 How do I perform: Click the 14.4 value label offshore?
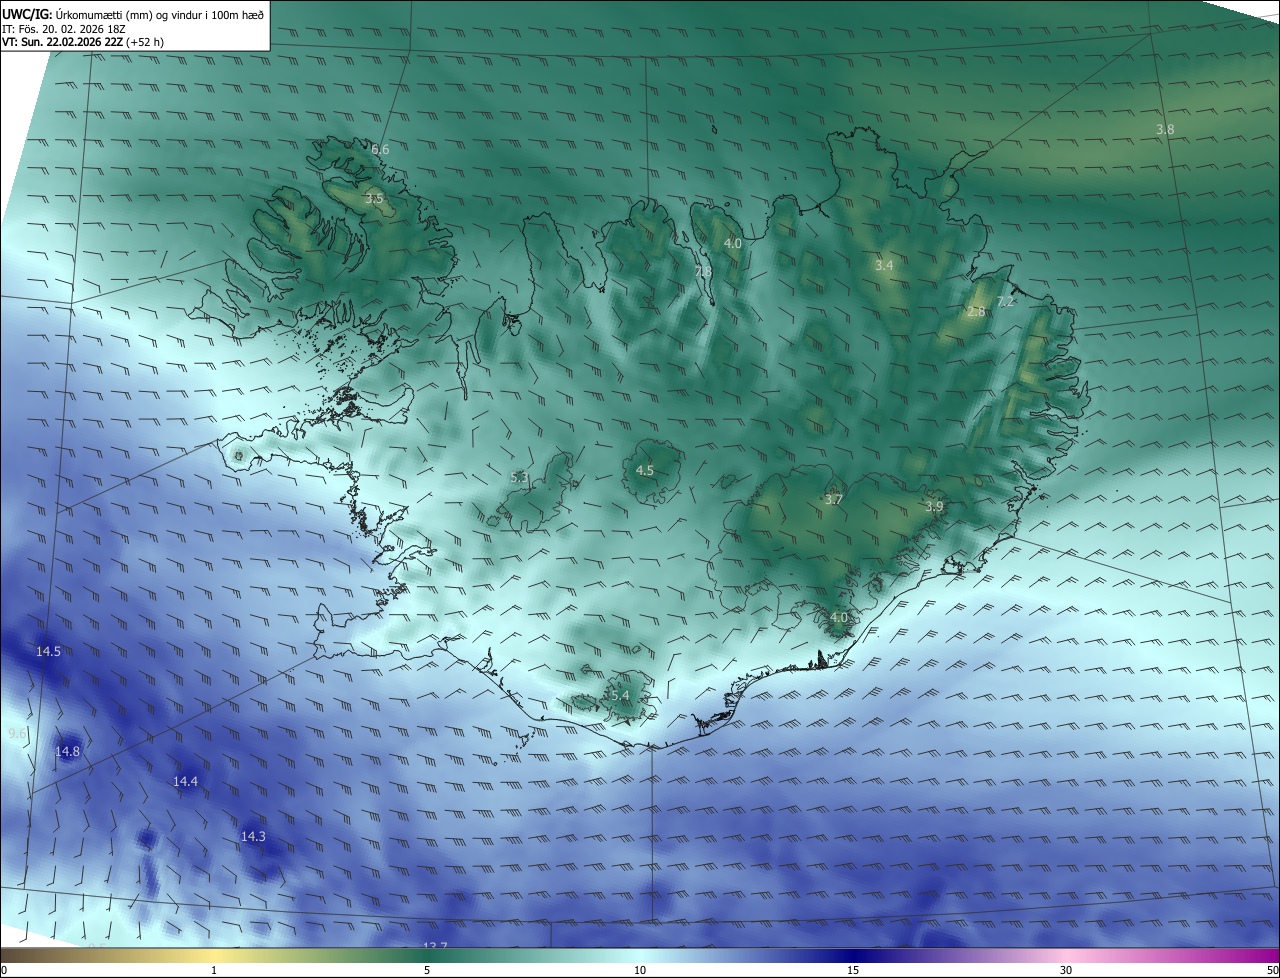(x=185, y=781)
